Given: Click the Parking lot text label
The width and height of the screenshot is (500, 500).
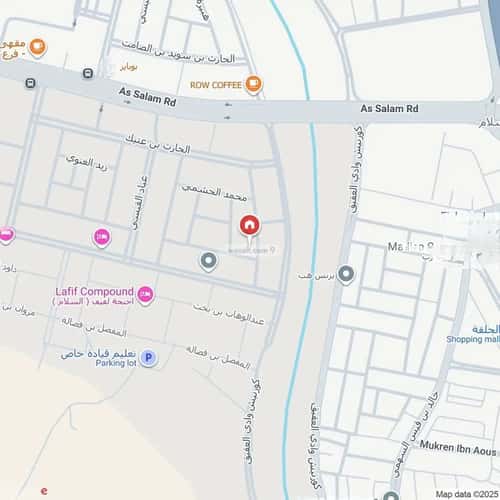Looking at the screenshot, I should click(116, 363).
